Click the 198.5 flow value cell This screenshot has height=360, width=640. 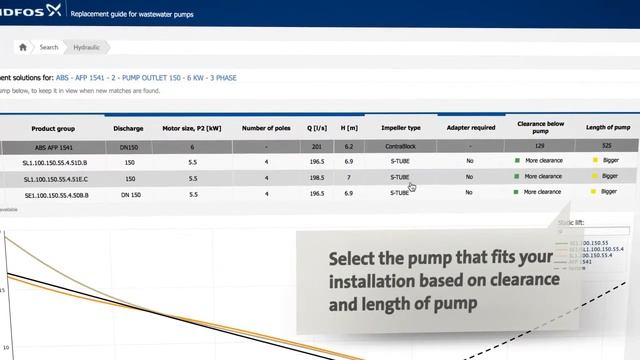coord(317,178)
